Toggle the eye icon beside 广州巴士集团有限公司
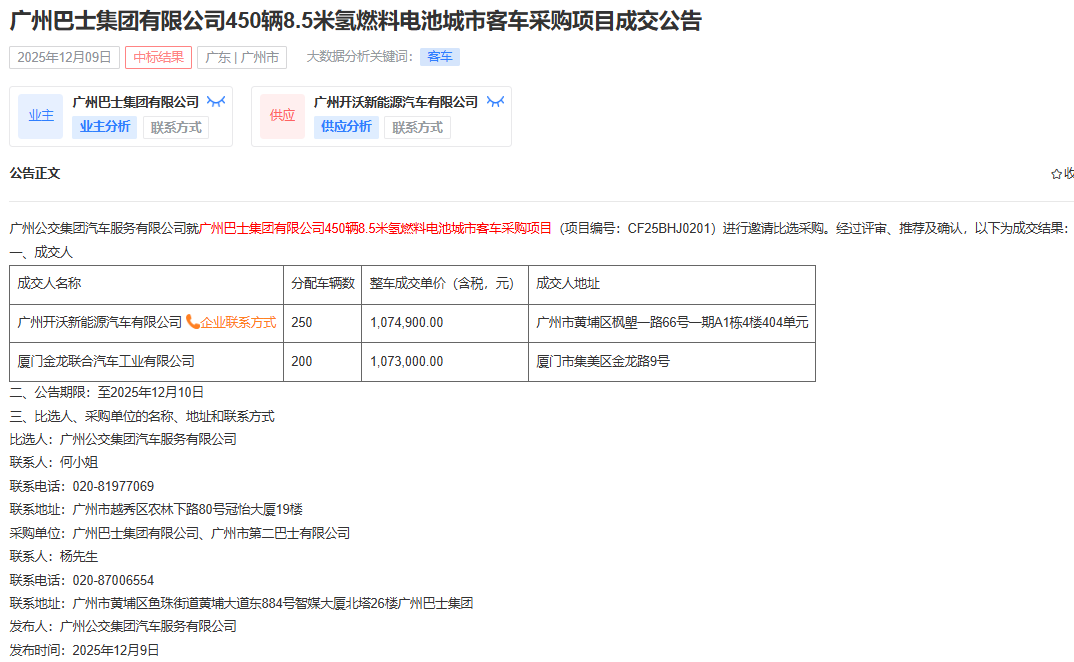This screenshot has width=1074, height=662. tap(216, 102)
